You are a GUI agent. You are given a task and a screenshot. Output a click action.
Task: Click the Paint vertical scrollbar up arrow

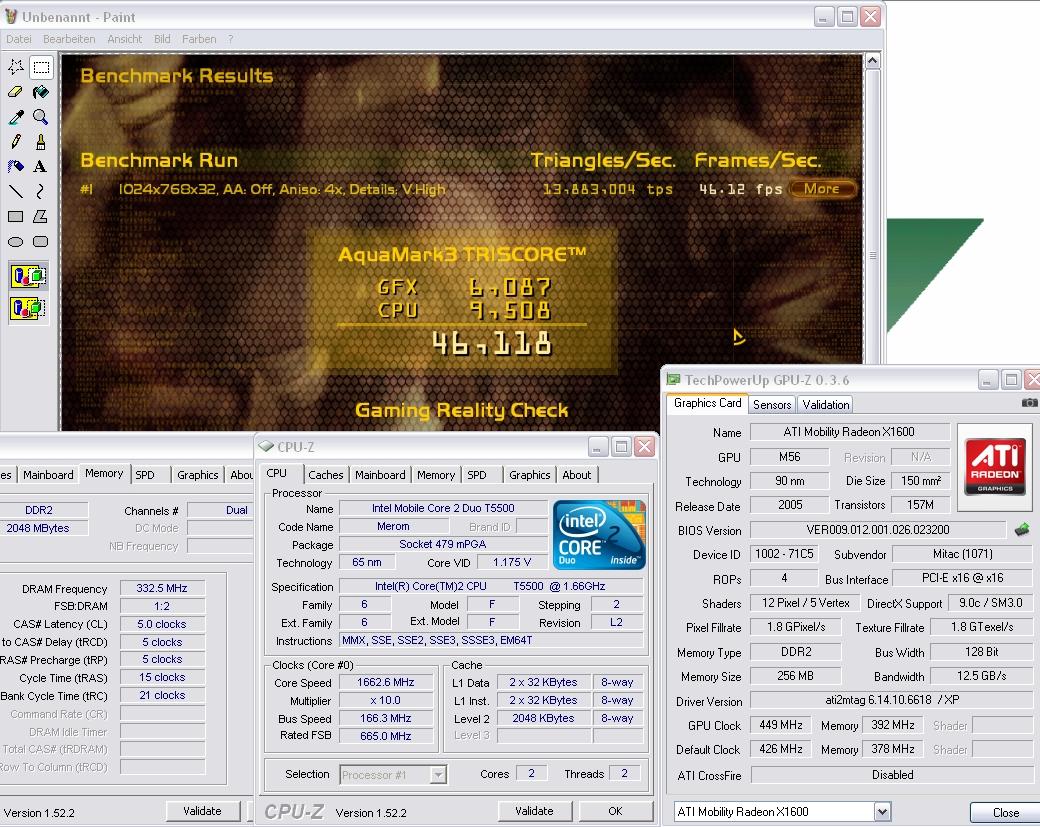pos(873,61)
